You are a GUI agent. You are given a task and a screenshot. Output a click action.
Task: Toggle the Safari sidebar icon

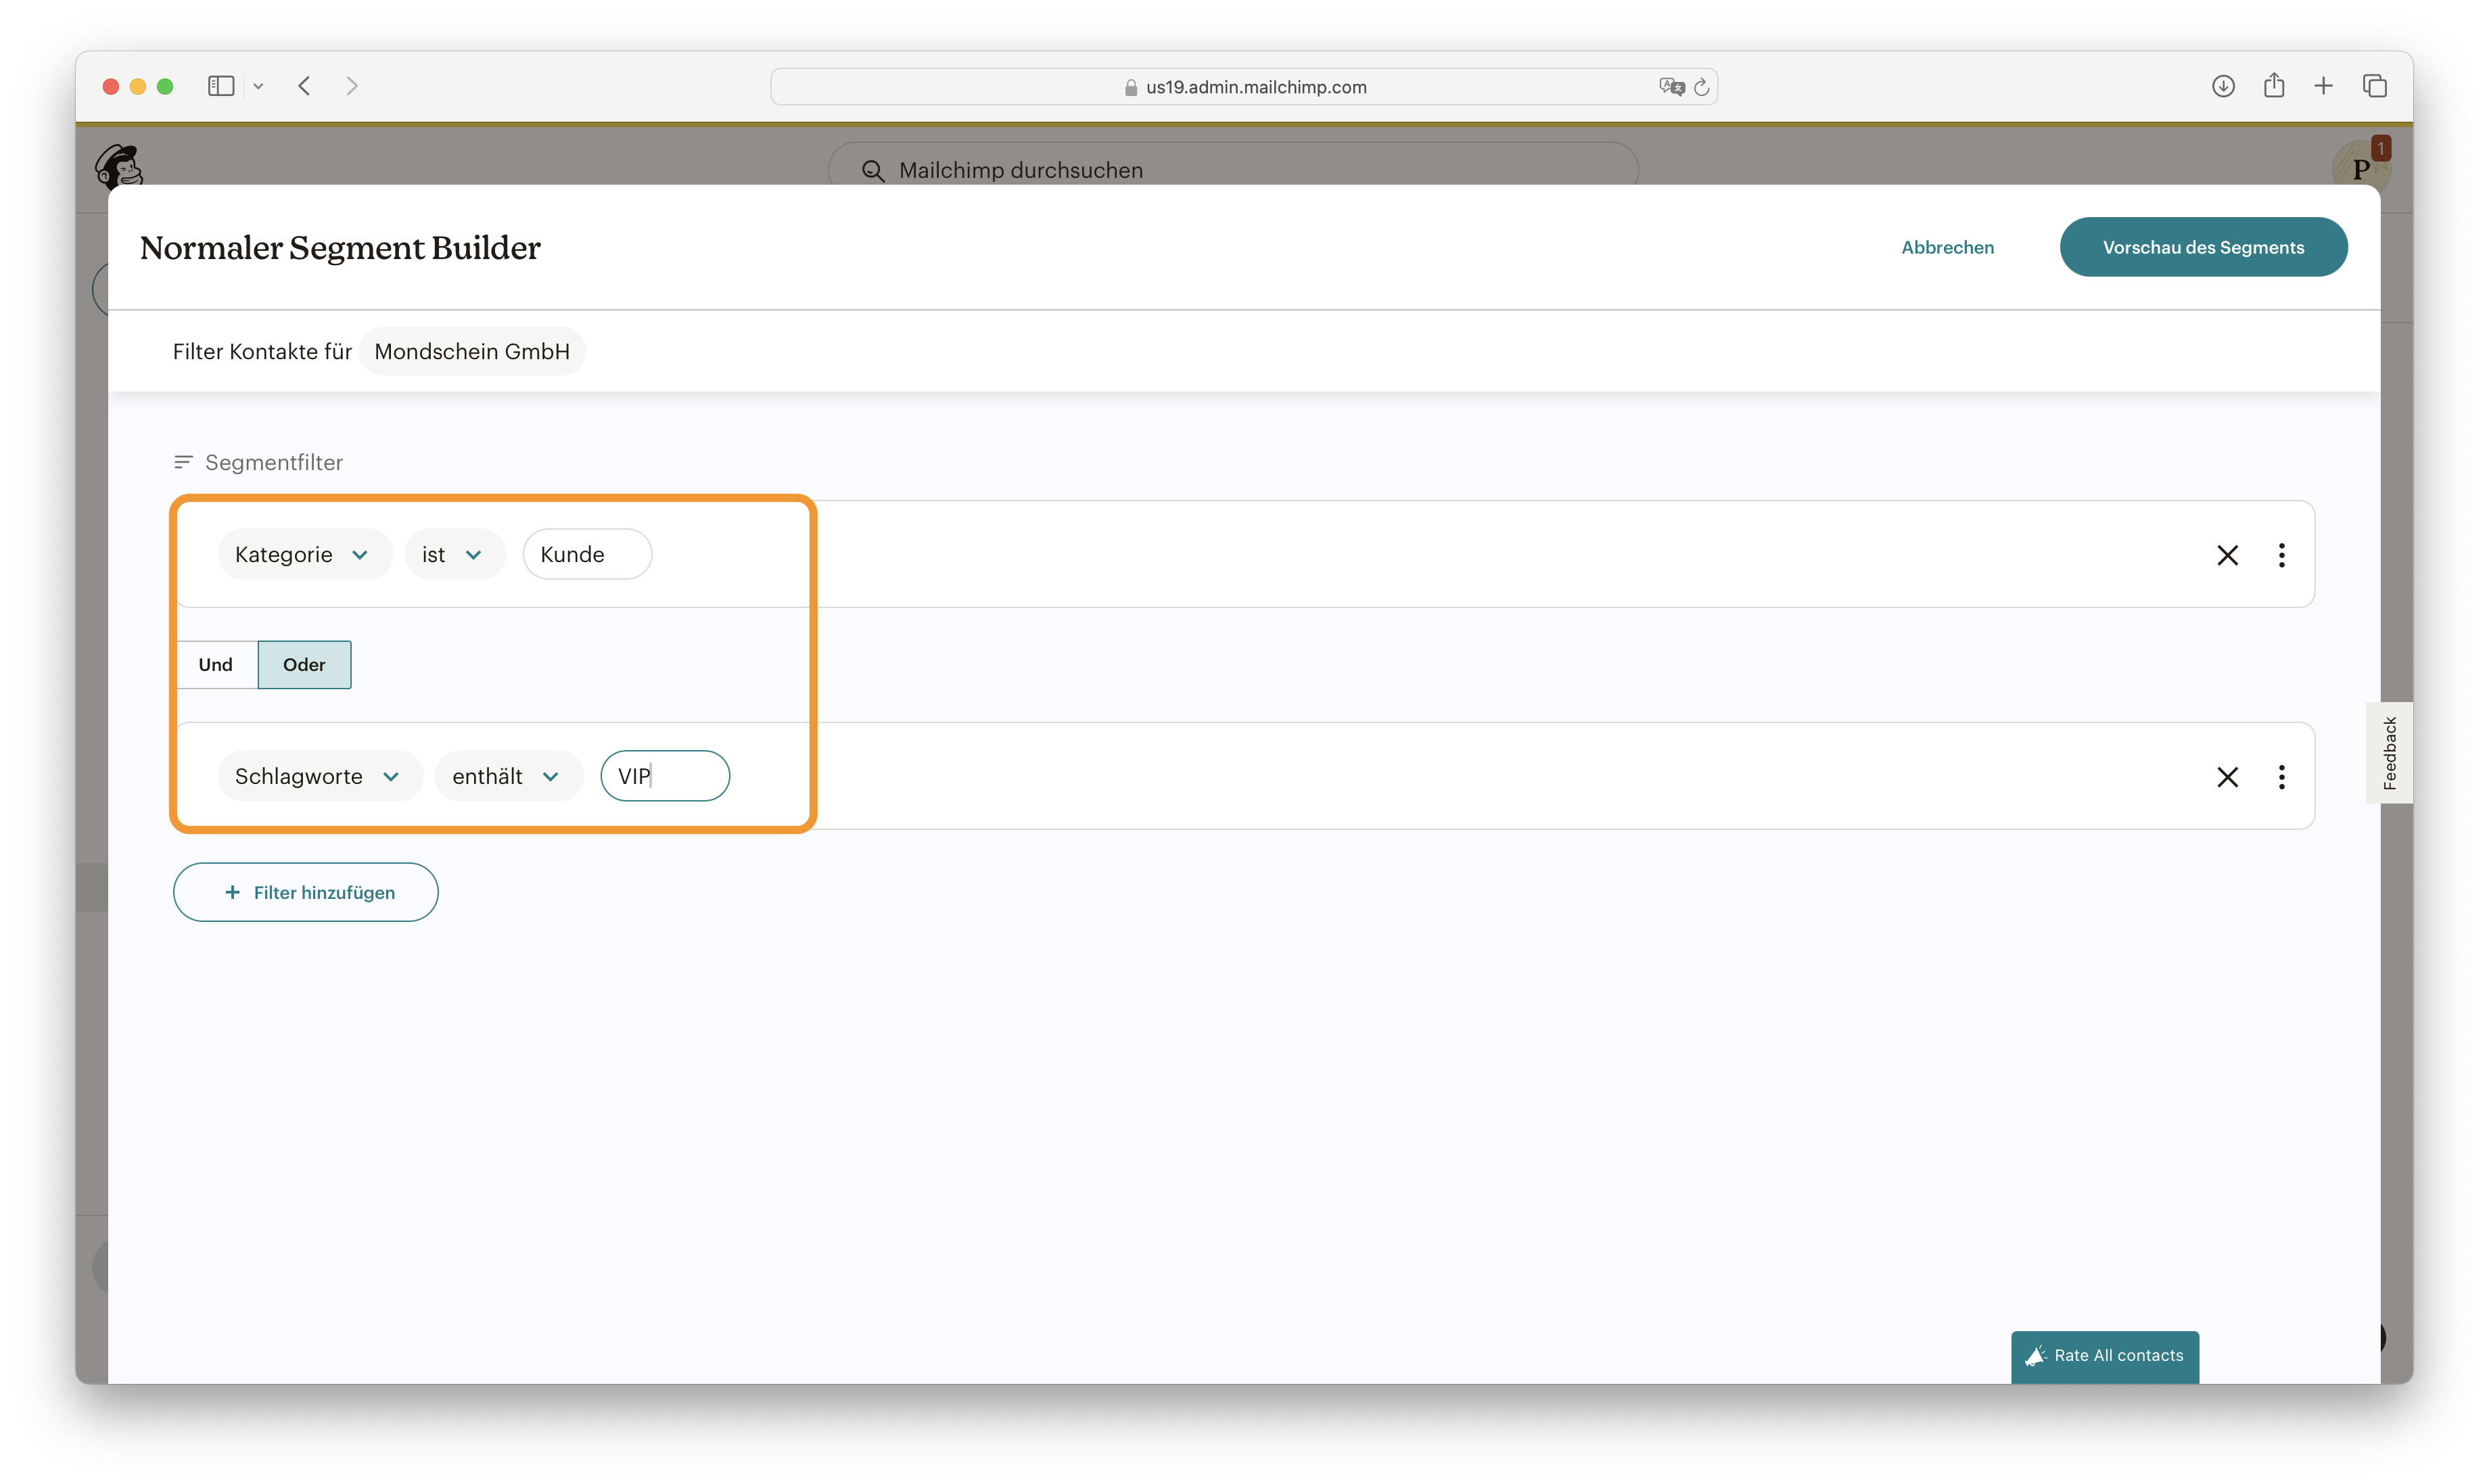tap(221, 86)
